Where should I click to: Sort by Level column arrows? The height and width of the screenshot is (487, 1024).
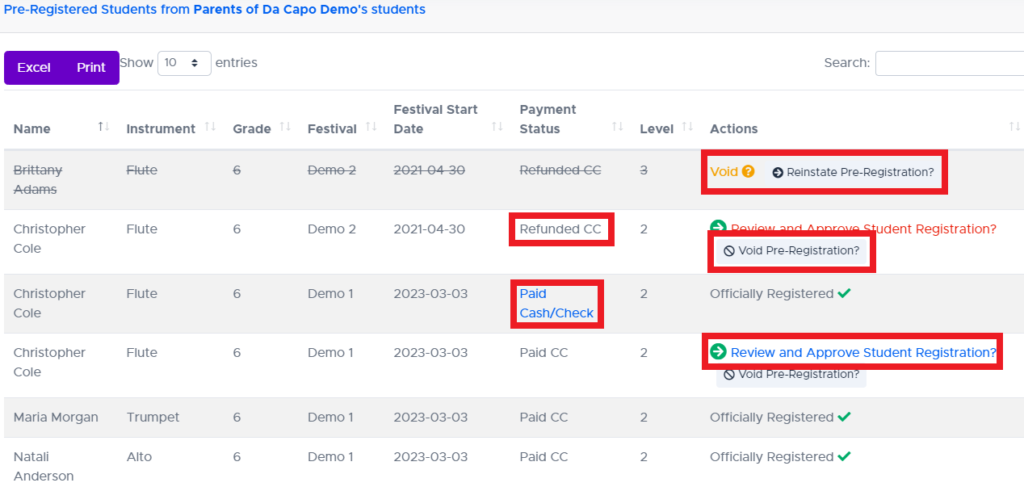pos(687,128)
